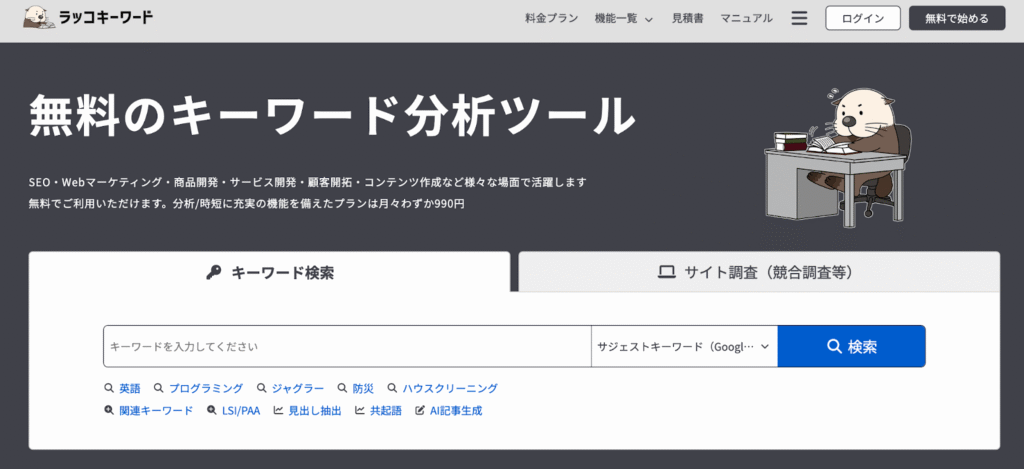Click chart icon beside 共起語

tap(359, 410)
